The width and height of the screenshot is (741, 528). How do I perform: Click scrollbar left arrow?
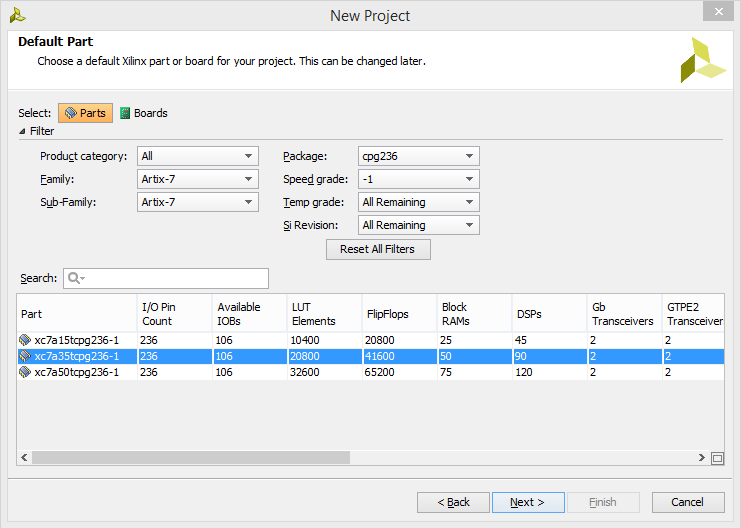tap(24, 458)
